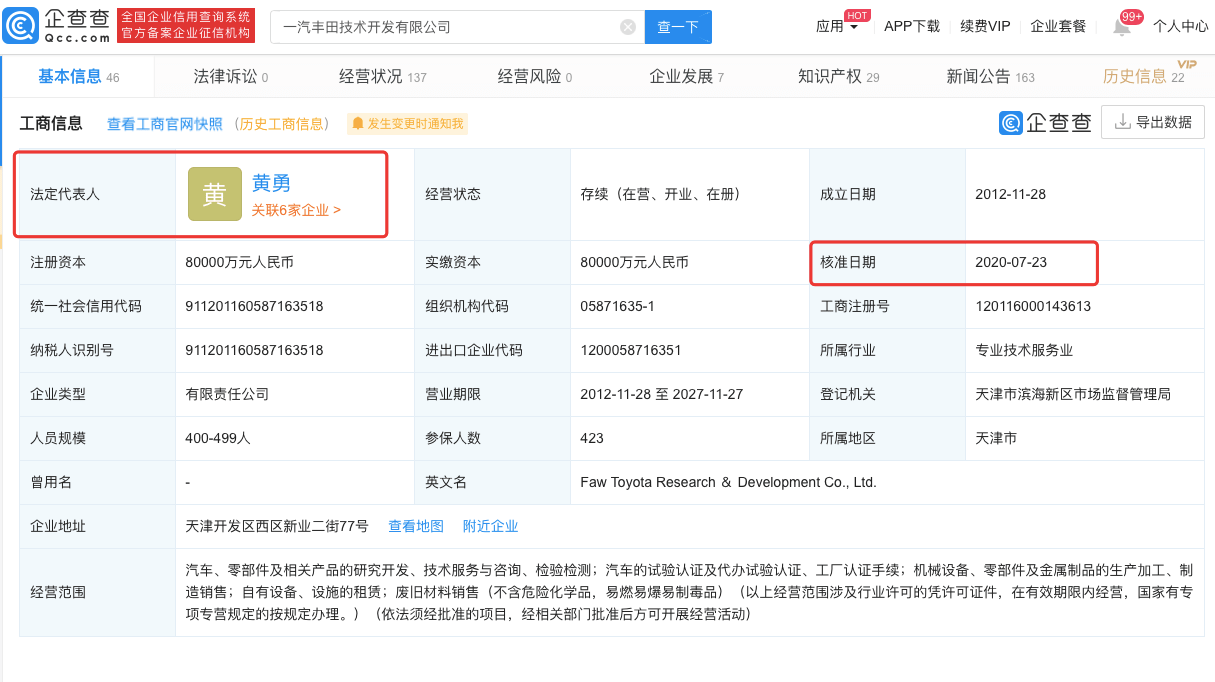Open 查看地图 to view company location
1215x682 pixels.
pos(416,525)
